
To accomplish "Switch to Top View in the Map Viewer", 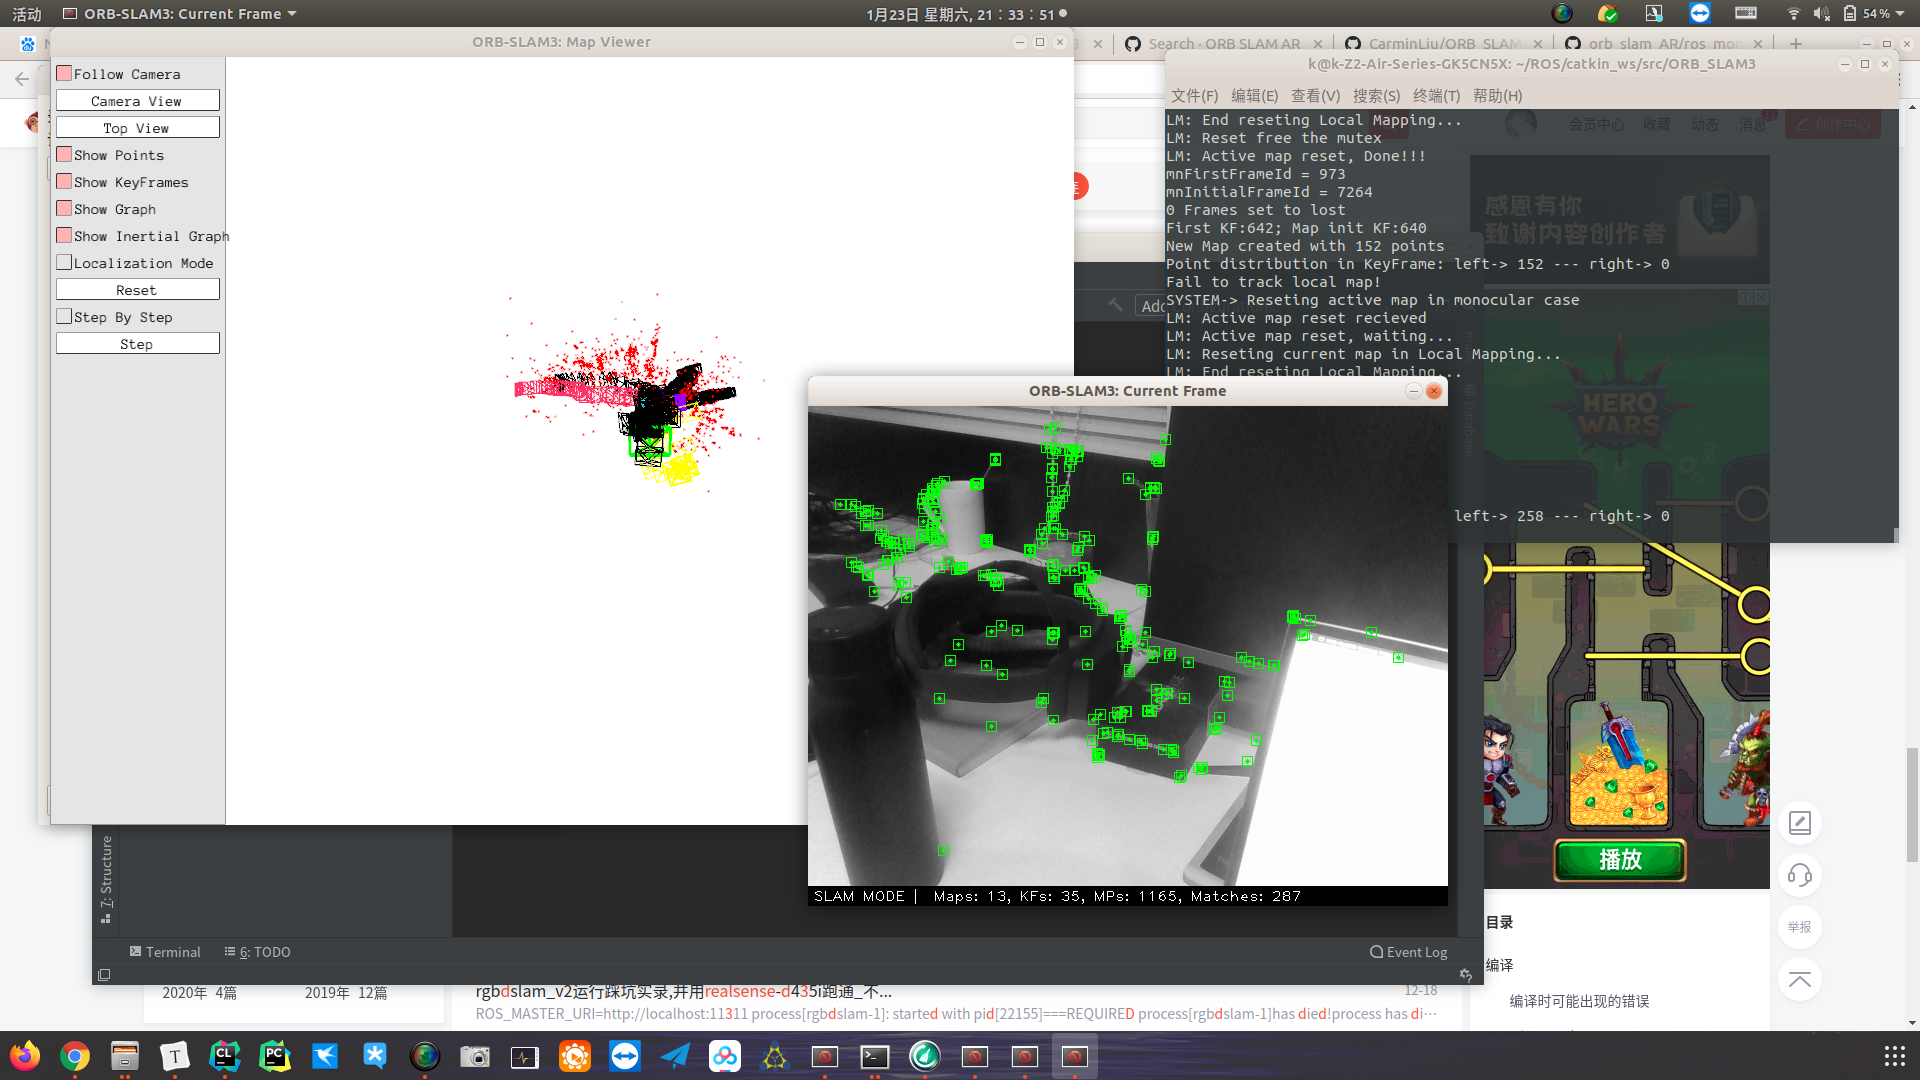I will click(x=137, y=127).
